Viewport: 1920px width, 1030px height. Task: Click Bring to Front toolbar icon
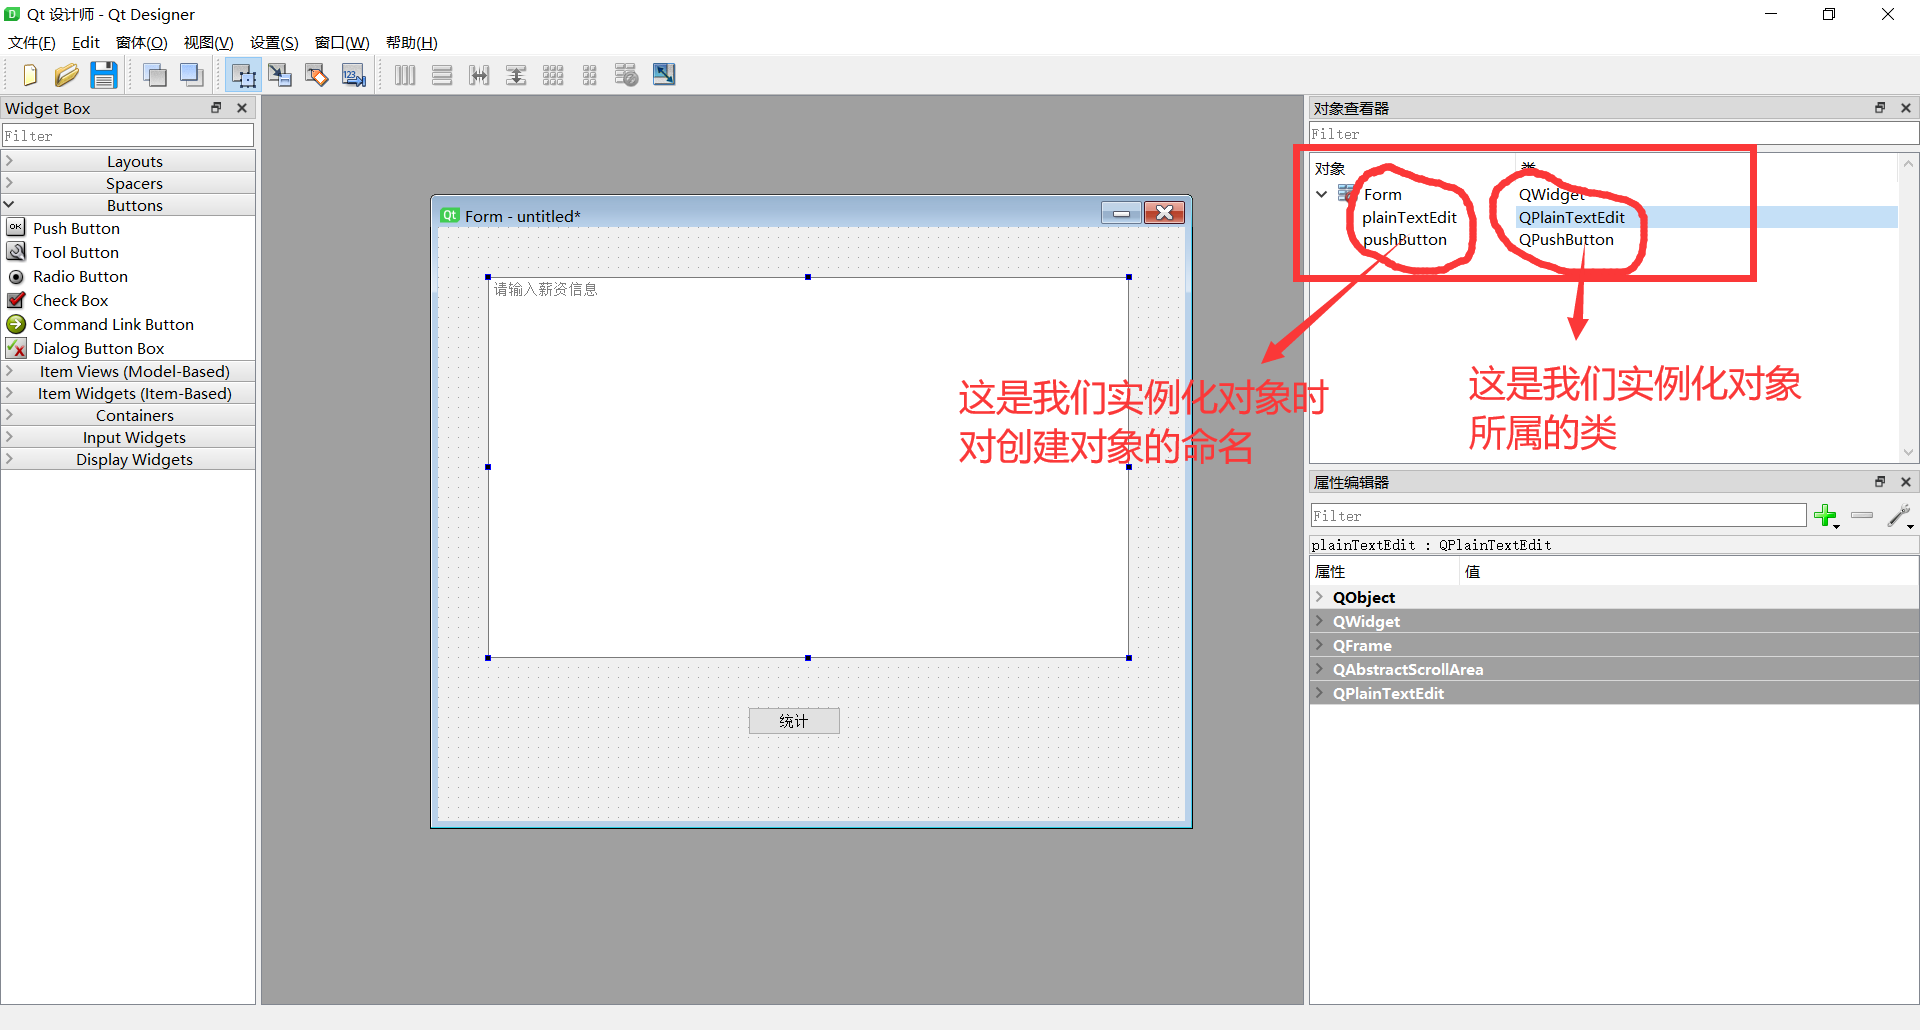[x=191, y=75]
